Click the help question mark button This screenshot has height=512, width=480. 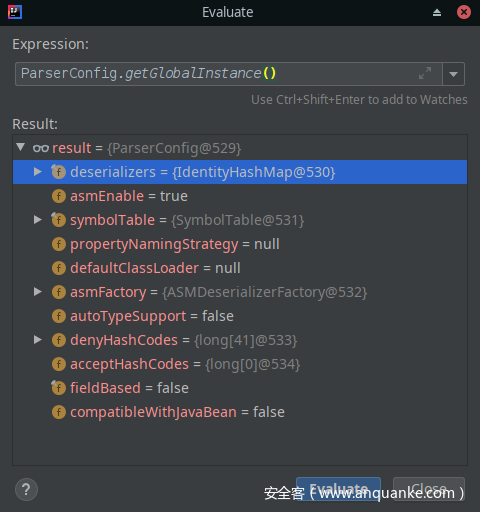pyautogui.click(x=26, y=489)
